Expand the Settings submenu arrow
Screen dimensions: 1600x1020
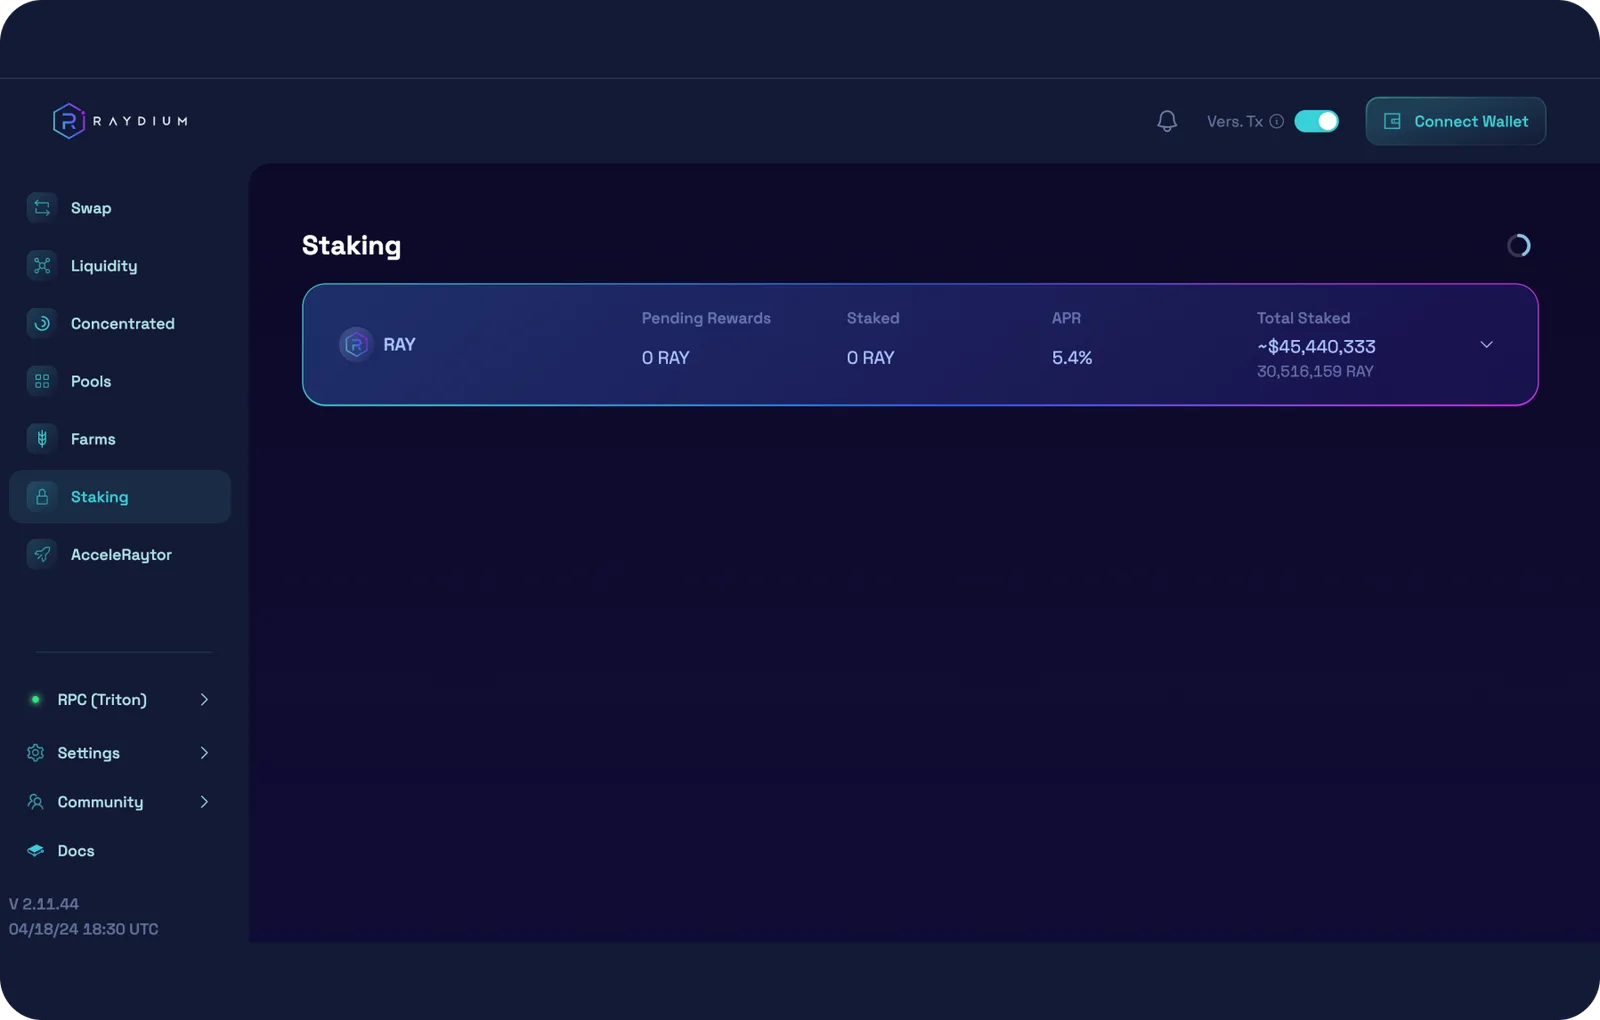click(x=204, y=753)
